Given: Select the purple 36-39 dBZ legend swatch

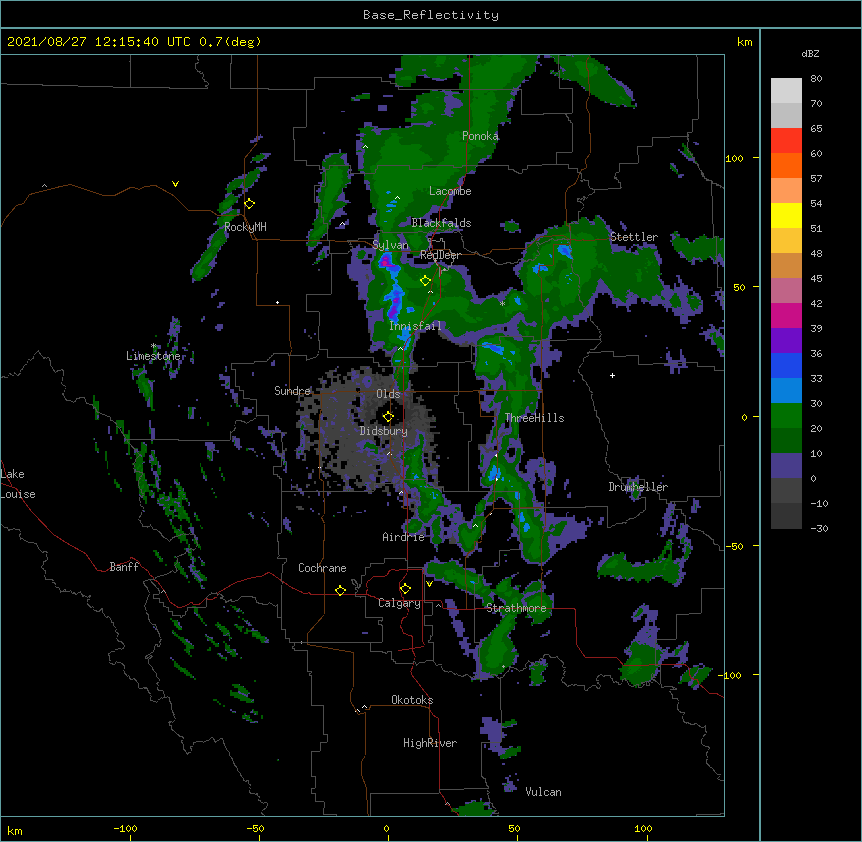Looking at the screenshot, I should click(x=786, y=341).
